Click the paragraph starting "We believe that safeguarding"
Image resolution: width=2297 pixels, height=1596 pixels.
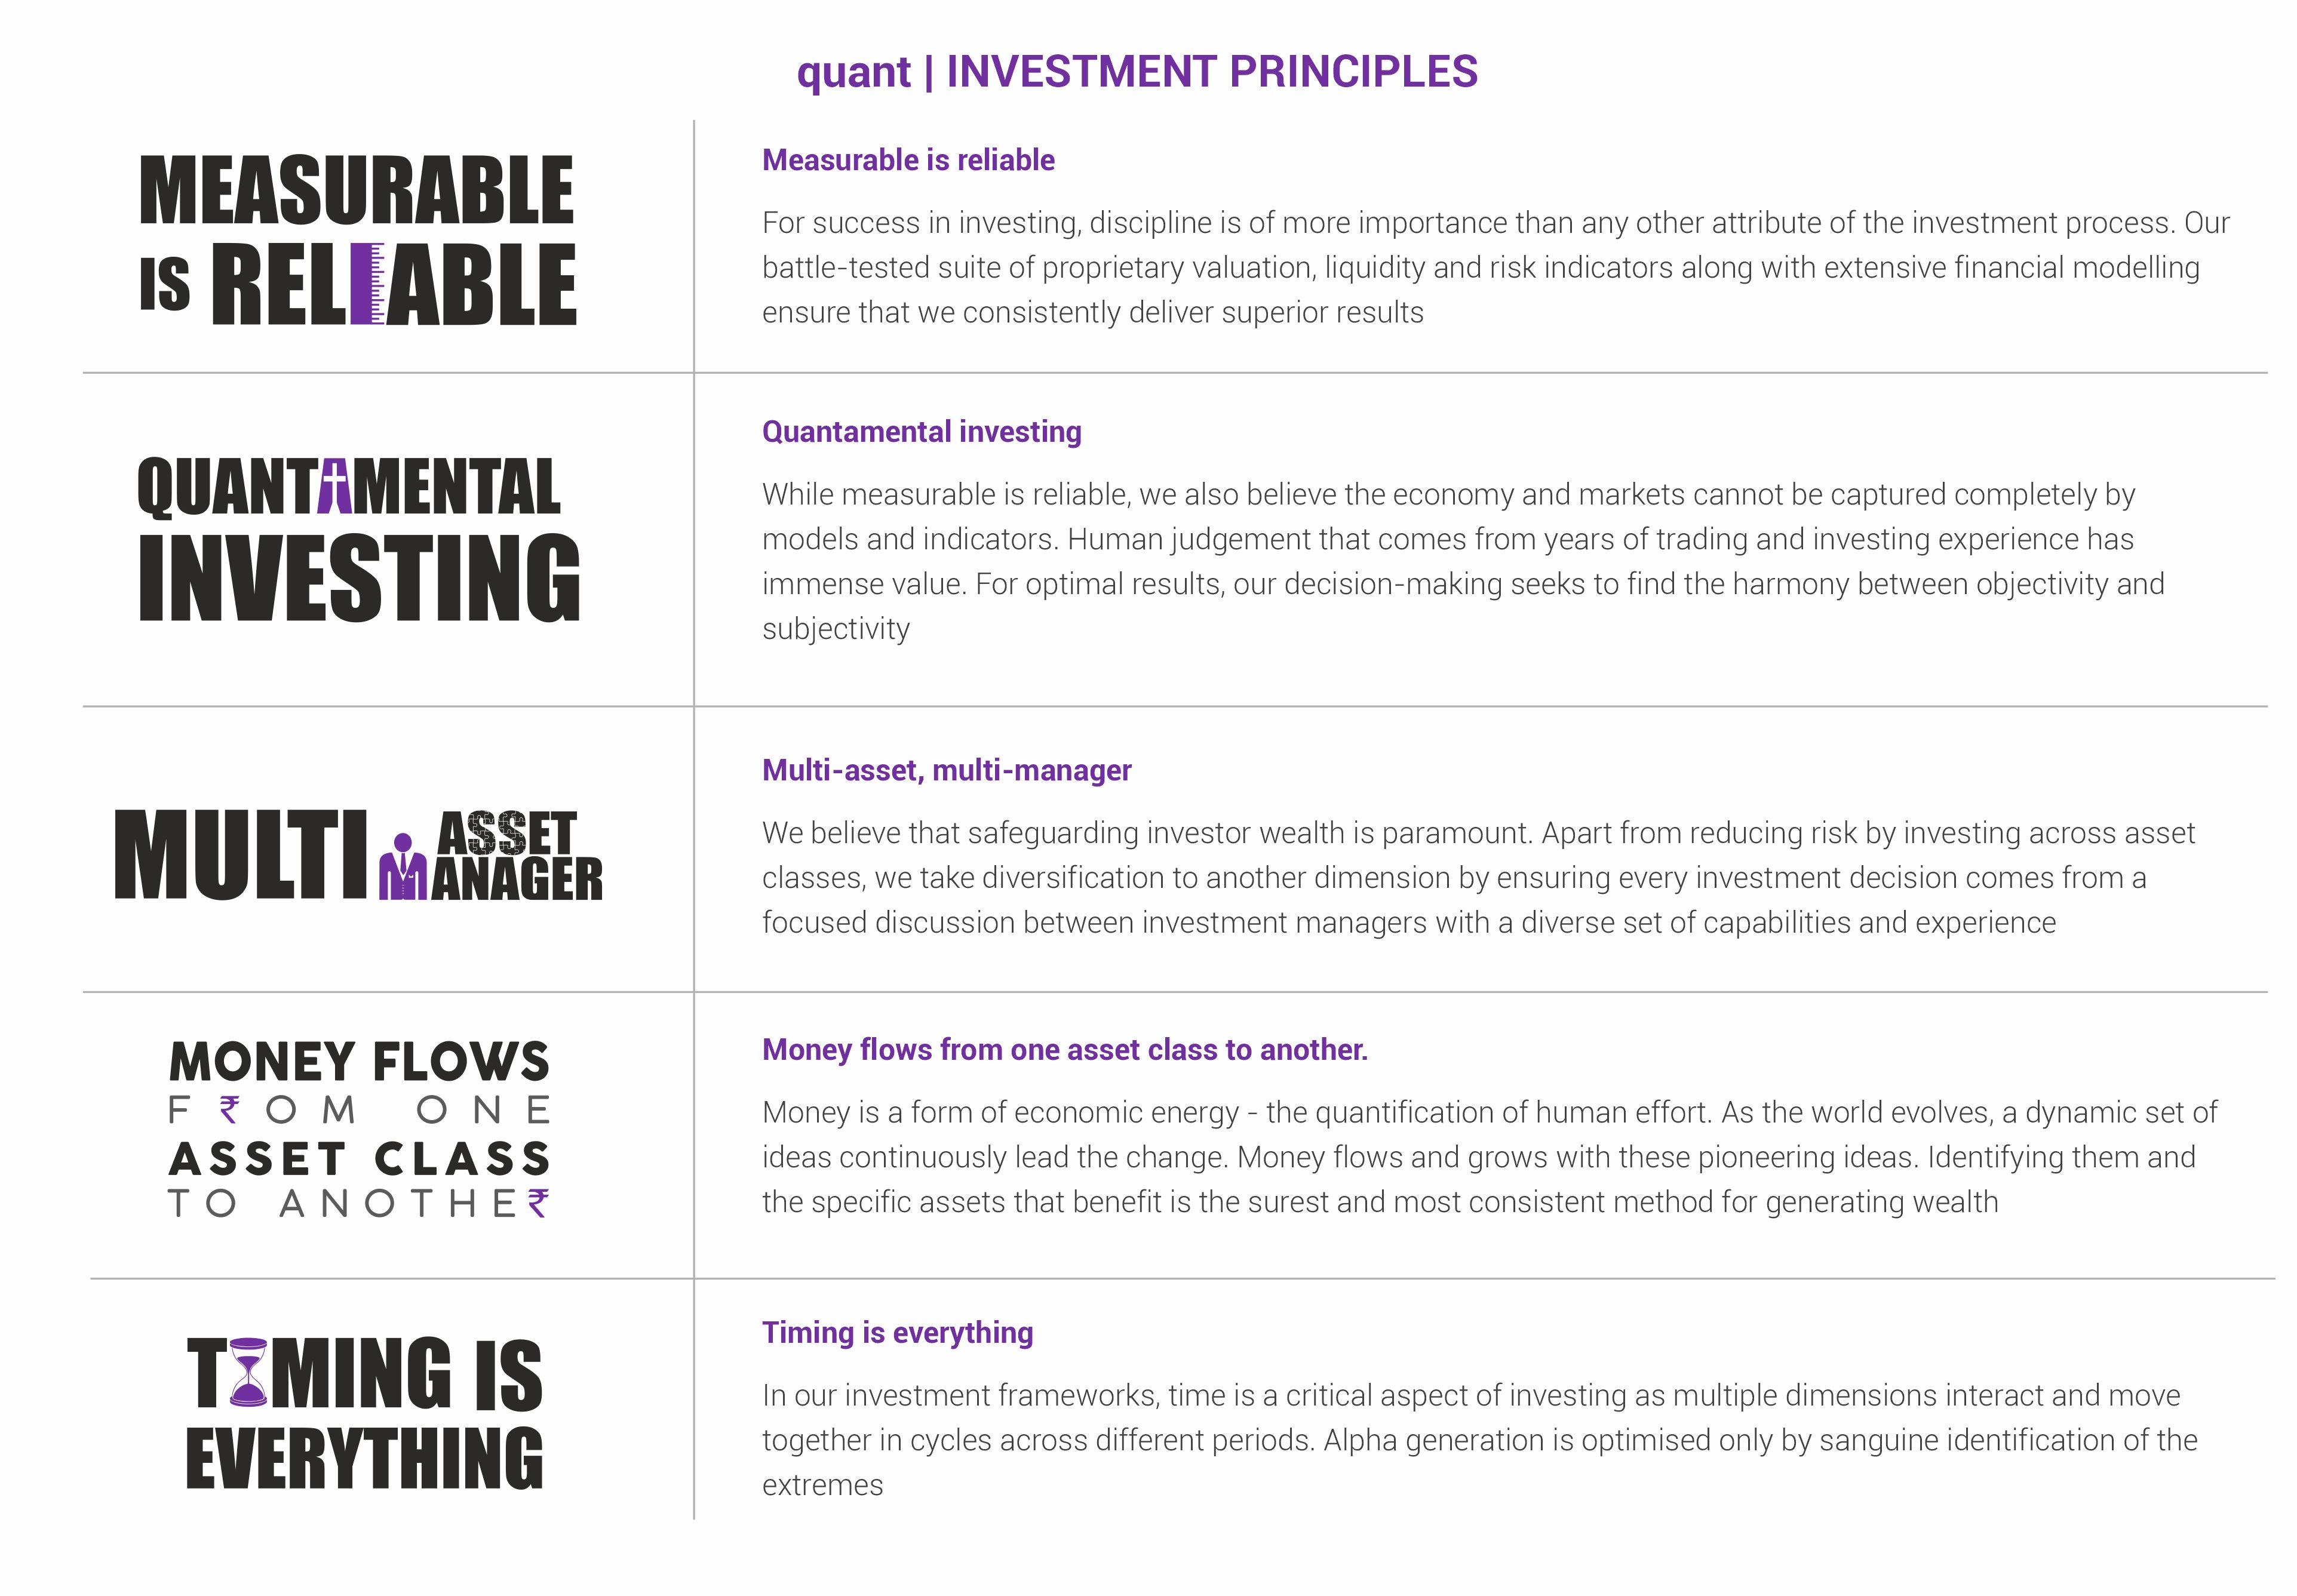(1478, 877)
